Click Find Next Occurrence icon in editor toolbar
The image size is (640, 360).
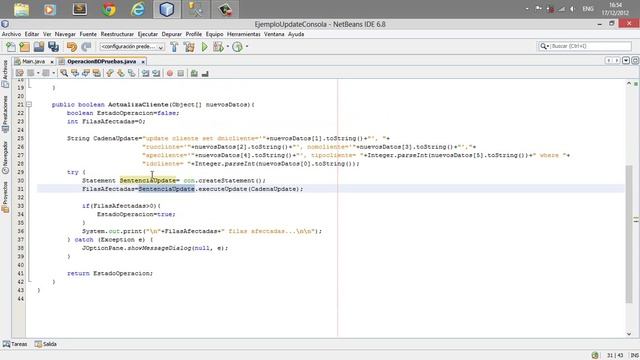click(x=86, y=73)
